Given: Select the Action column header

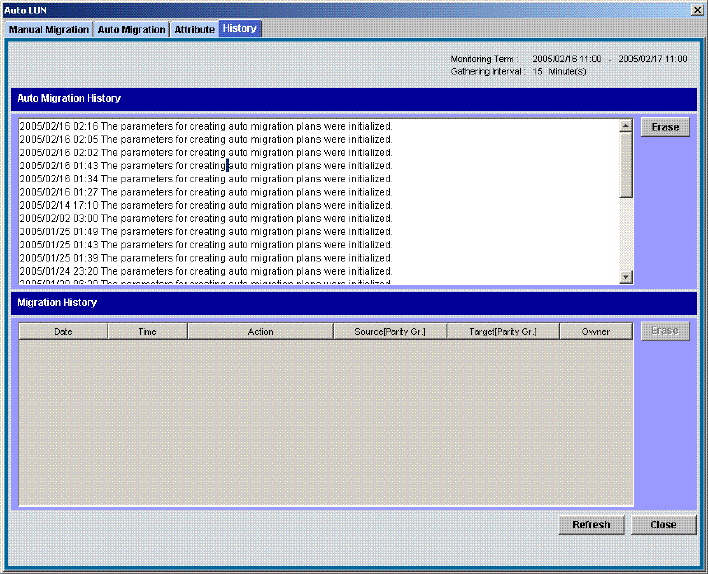Looking at the screenshot, I should pos(260,331).
